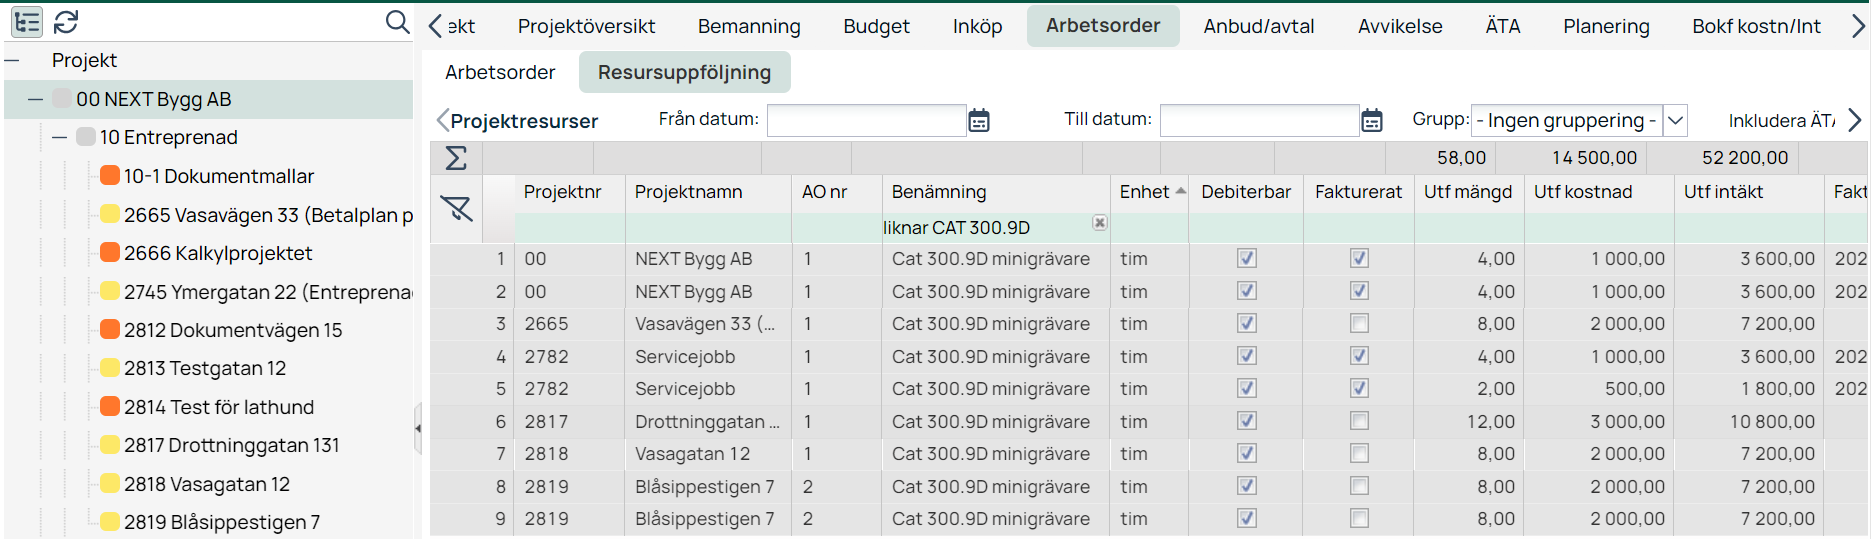
Task: Select 2745 Ymergatan 22 in project tree
Action: coord(268,292)
